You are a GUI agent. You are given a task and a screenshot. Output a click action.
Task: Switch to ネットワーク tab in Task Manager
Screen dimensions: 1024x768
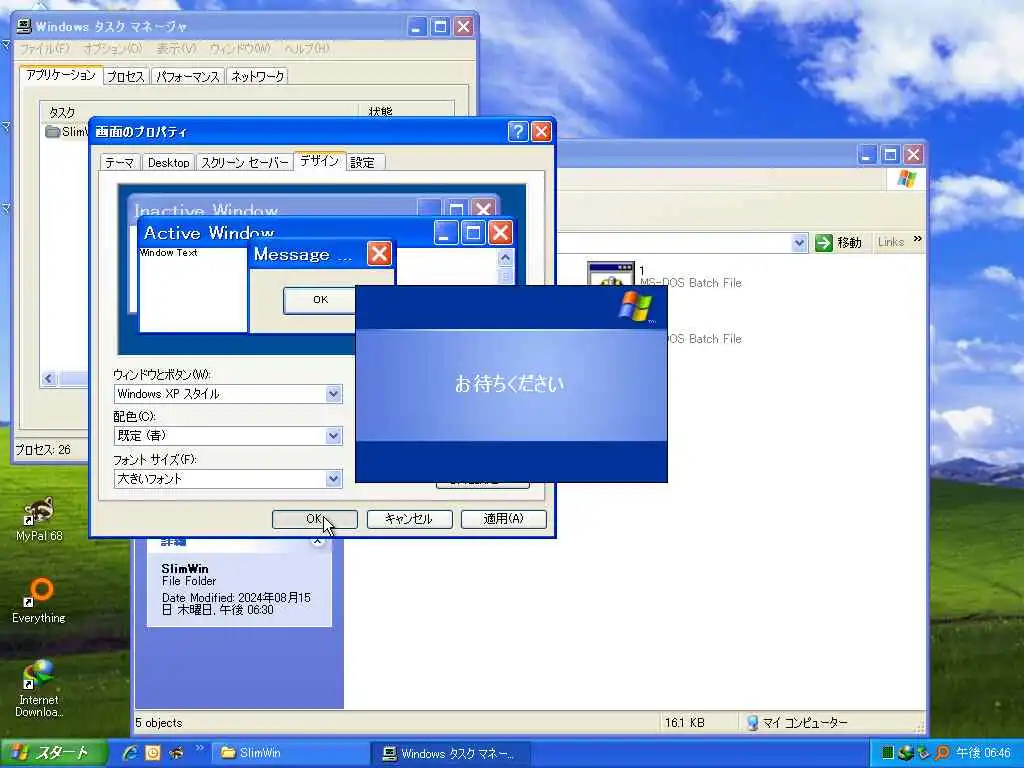pyautogui.click(x=258, y=77)
